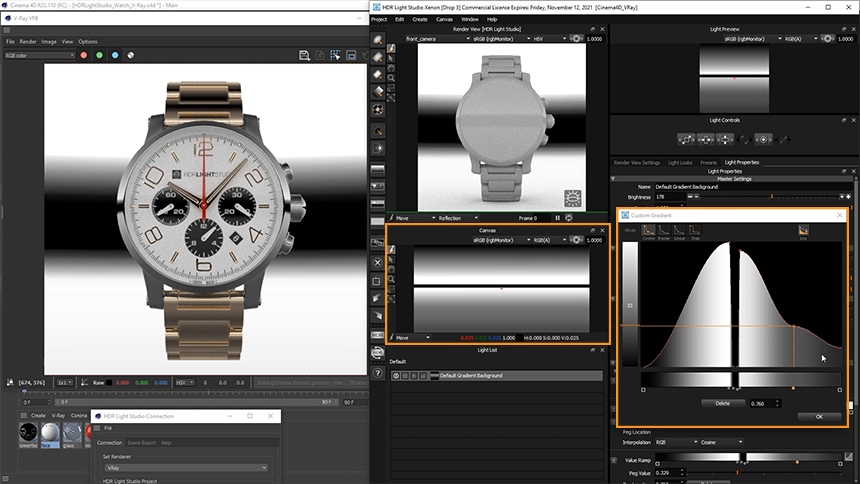
Task: Open Cosine interpolation dropdown
Action: 721,442
